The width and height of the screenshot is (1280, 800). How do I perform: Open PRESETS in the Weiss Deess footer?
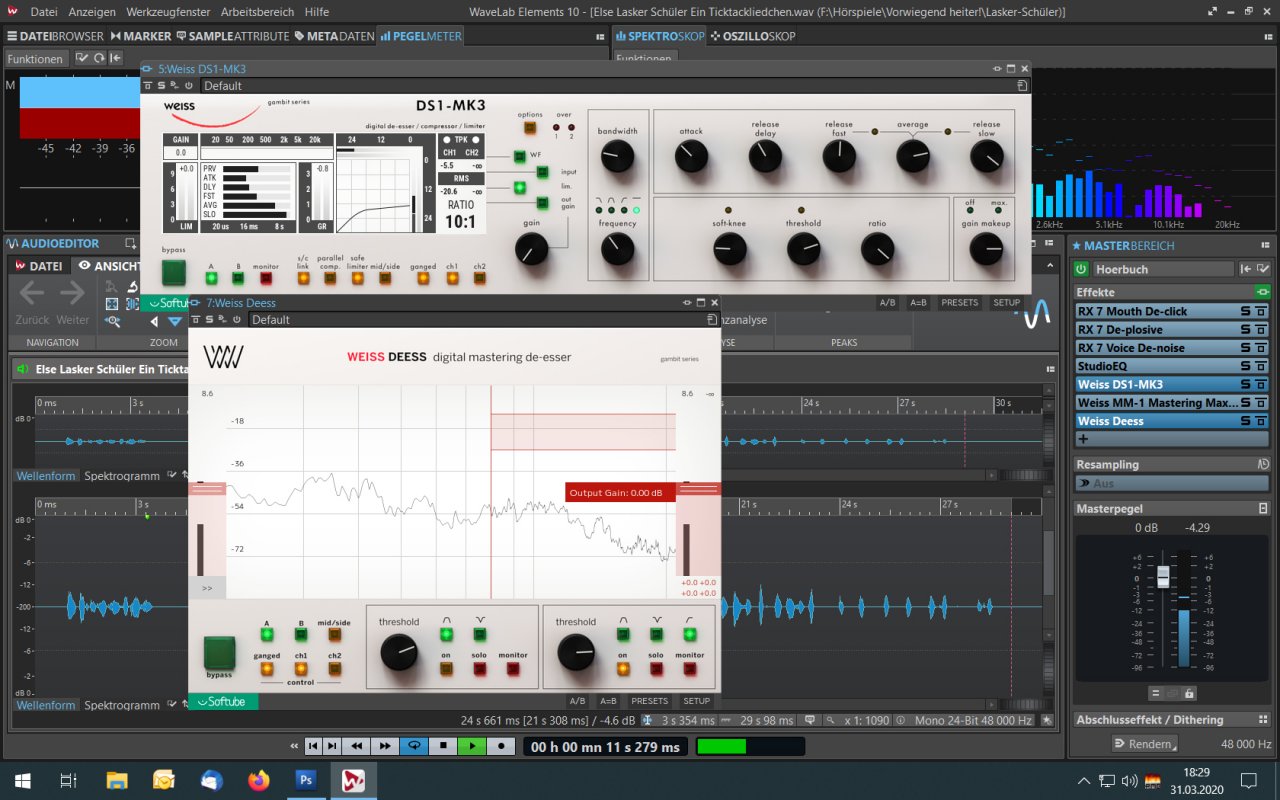(x=649, y=701)
